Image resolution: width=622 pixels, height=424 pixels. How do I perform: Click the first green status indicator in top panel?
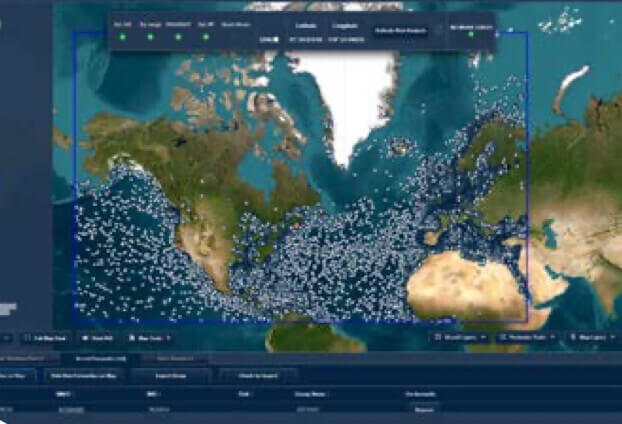[x=122, y=37]
